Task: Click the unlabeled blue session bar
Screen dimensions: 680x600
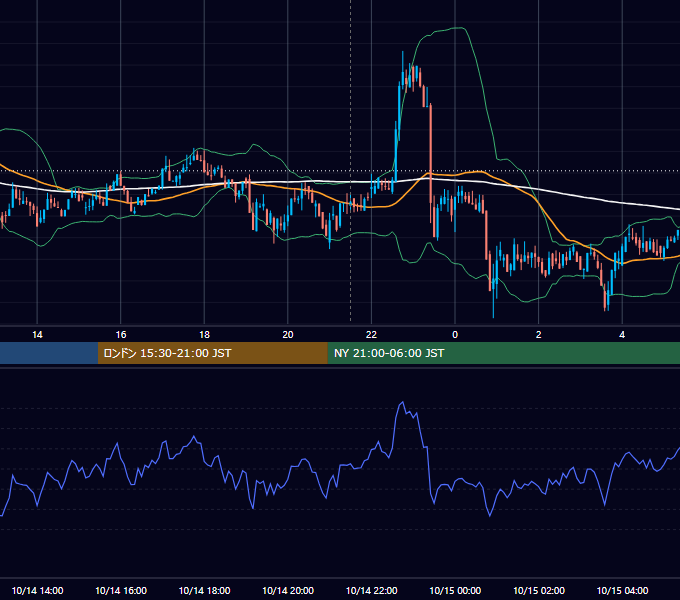Action: pyautogui.click(x=49, y=353)
